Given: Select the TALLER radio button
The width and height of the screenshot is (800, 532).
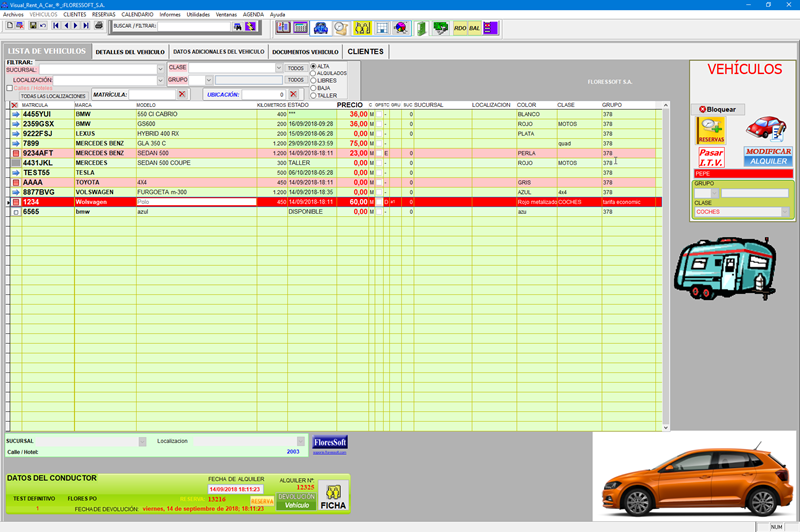Looking at the screenshot, I should click(313, 95).
